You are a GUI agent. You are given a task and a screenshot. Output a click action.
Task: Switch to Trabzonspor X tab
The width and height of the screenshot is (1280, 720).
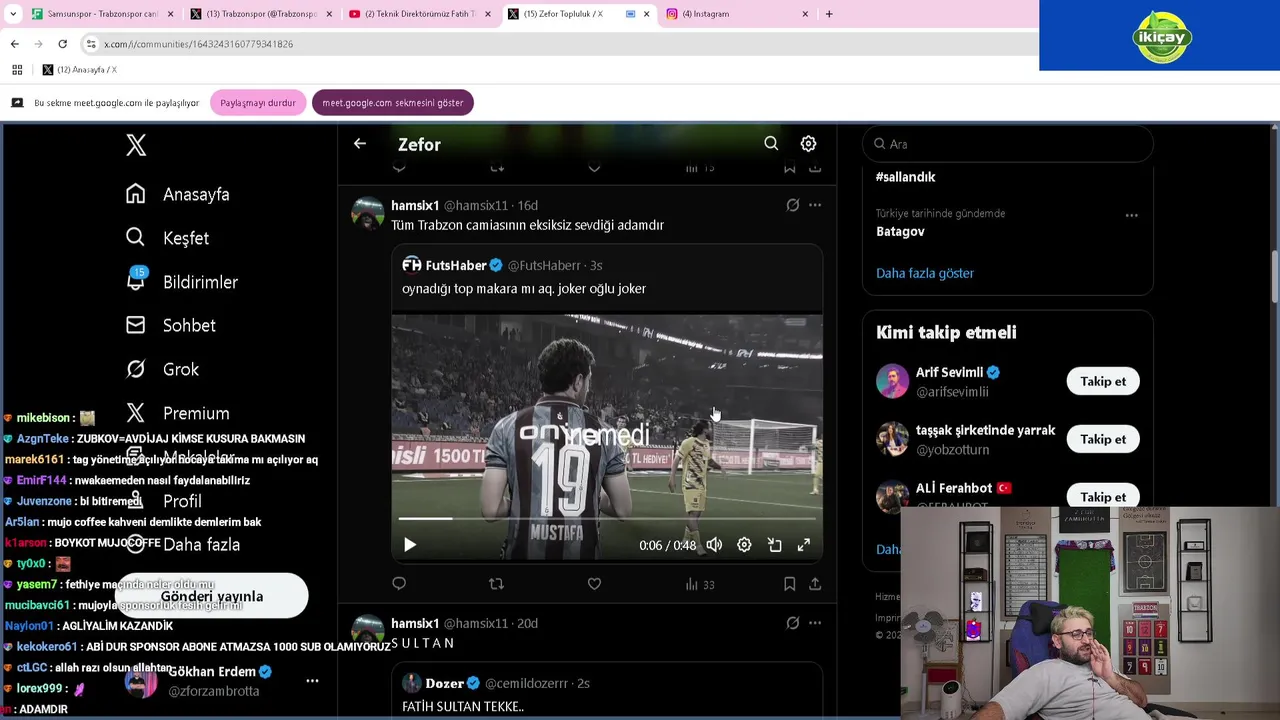(x=260, y=14)
